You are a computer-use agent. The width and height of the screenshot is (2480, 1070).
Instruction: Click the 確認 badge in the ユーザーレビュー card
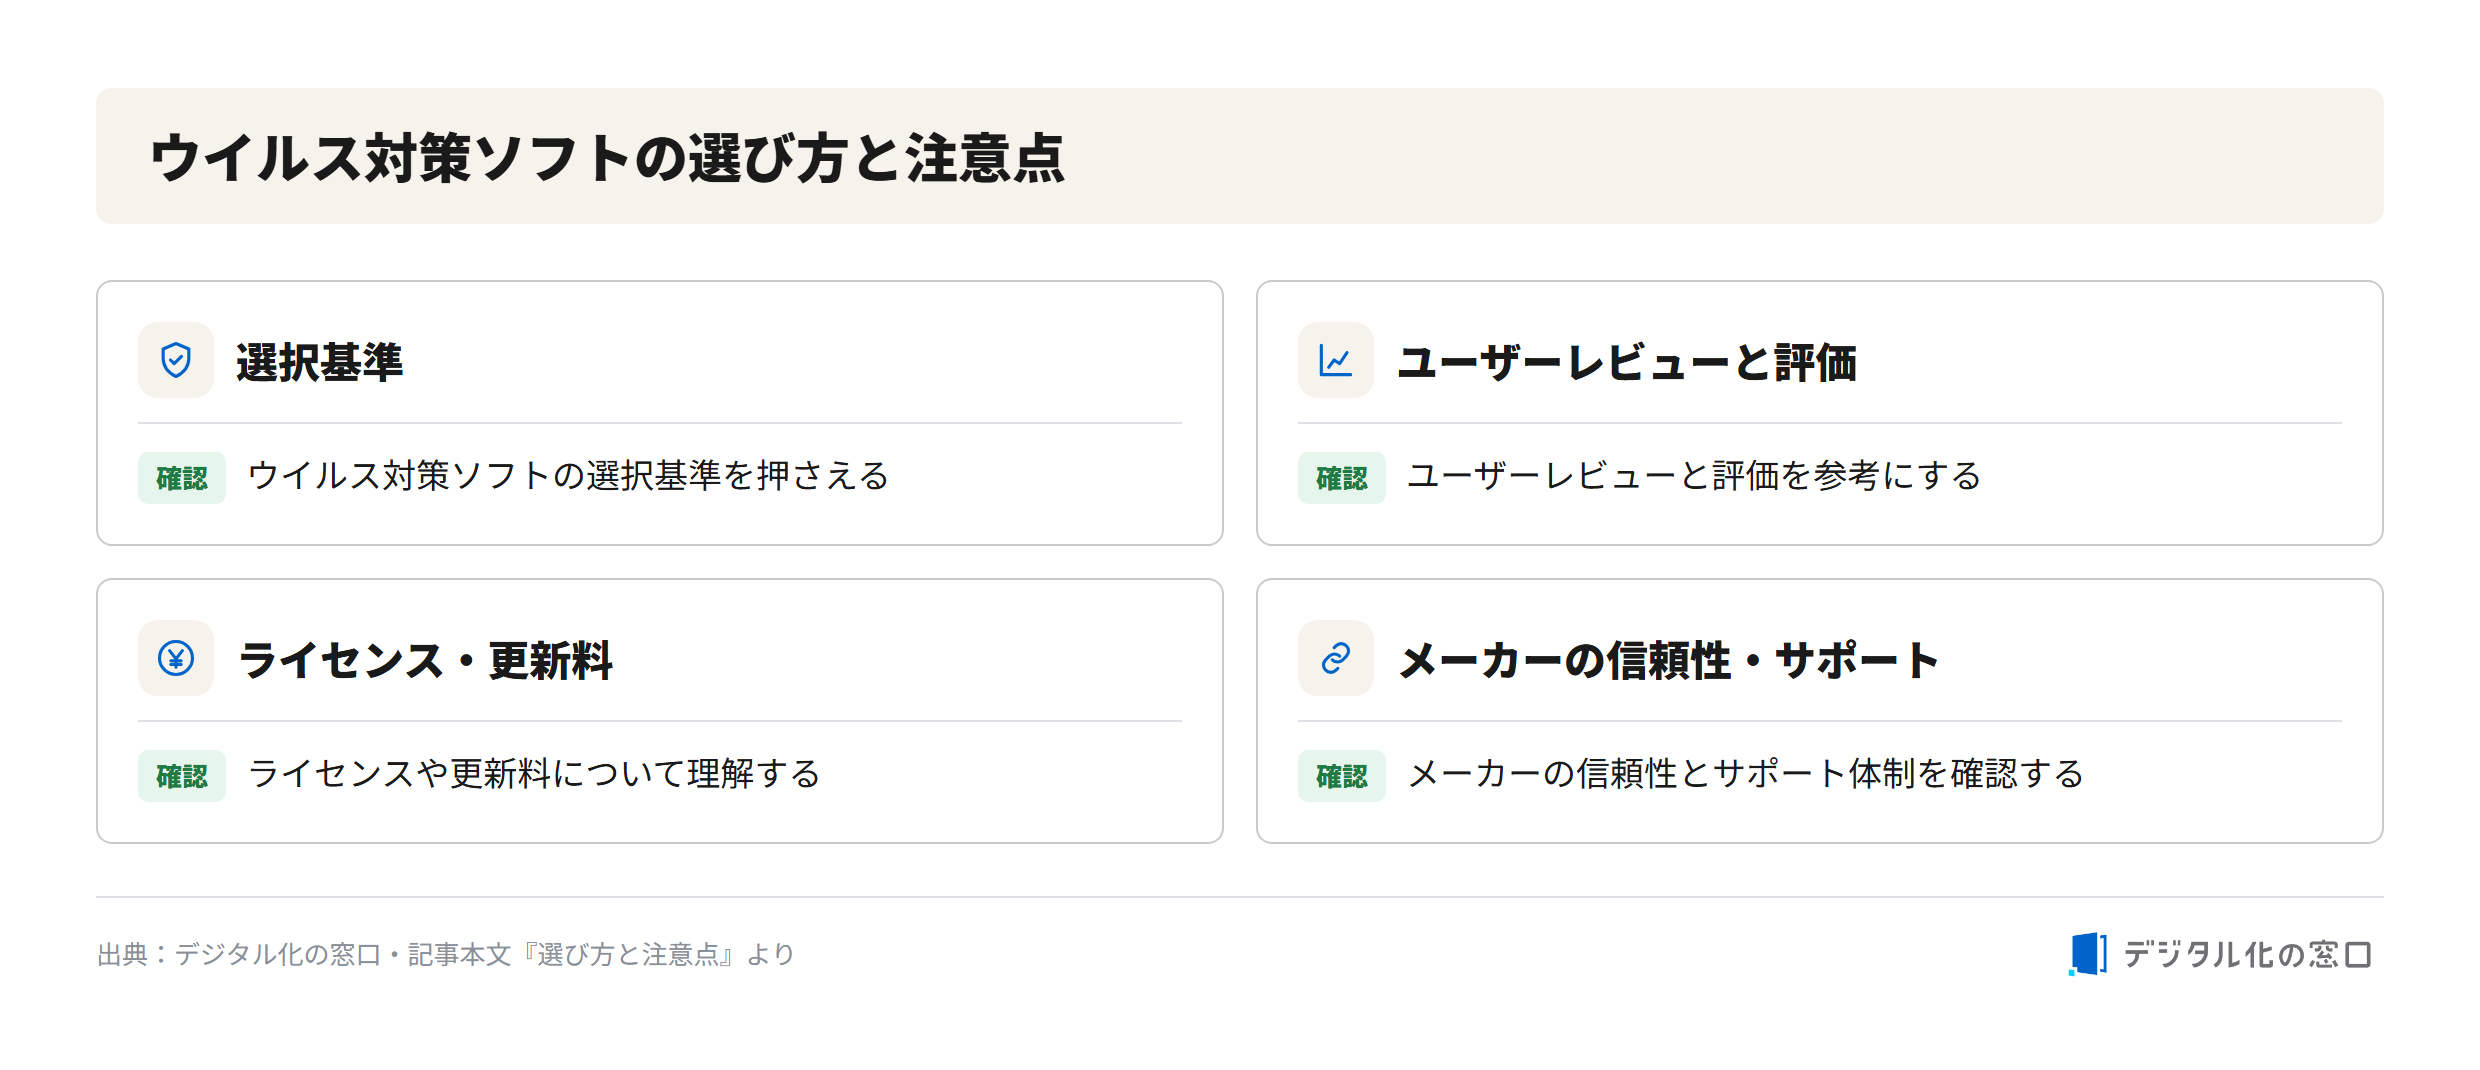1342,478
